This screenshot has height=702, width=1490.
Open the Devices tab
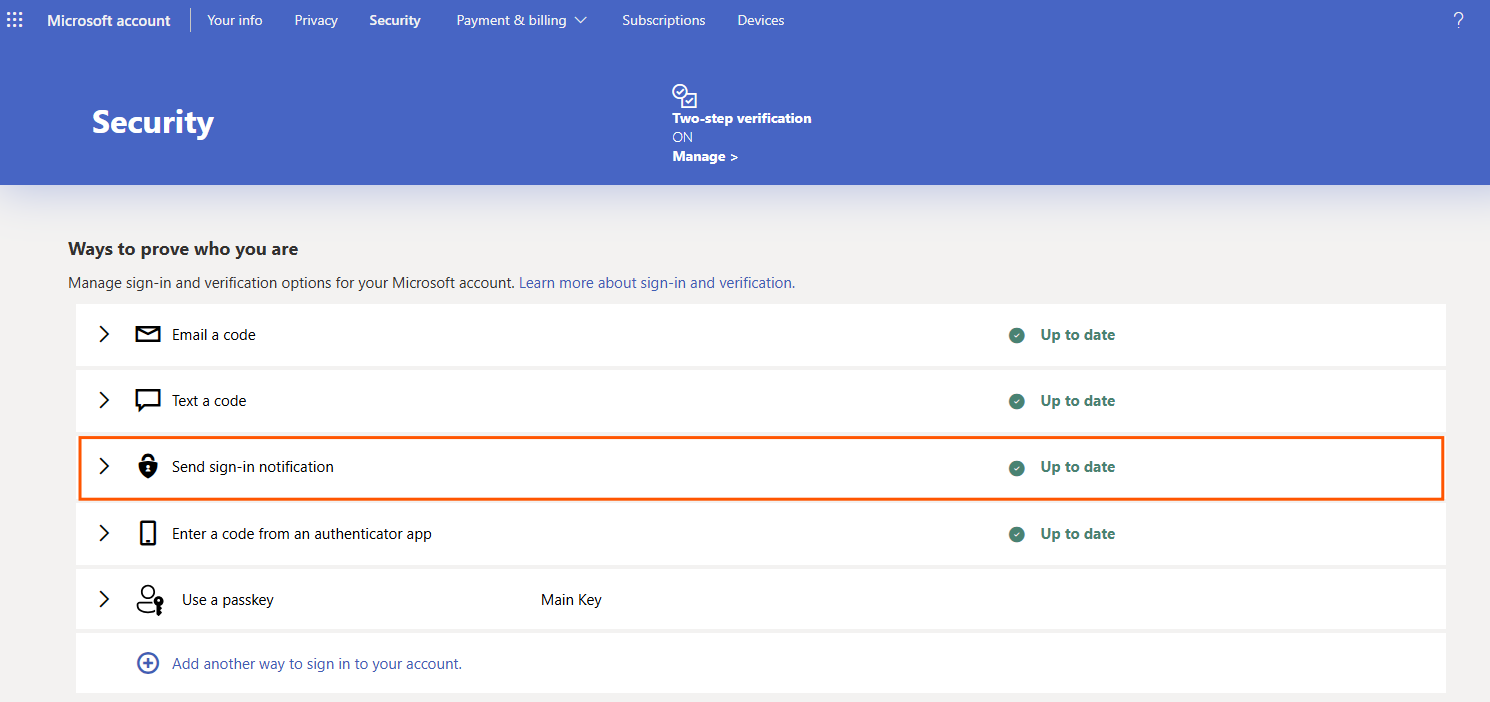[x=761, y=20]
